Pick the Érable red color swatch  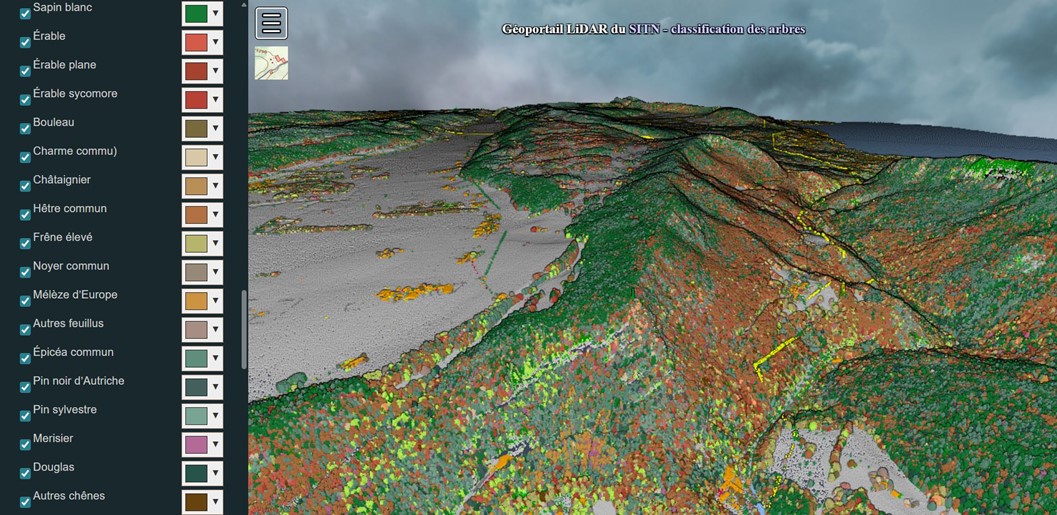[195, 42]
